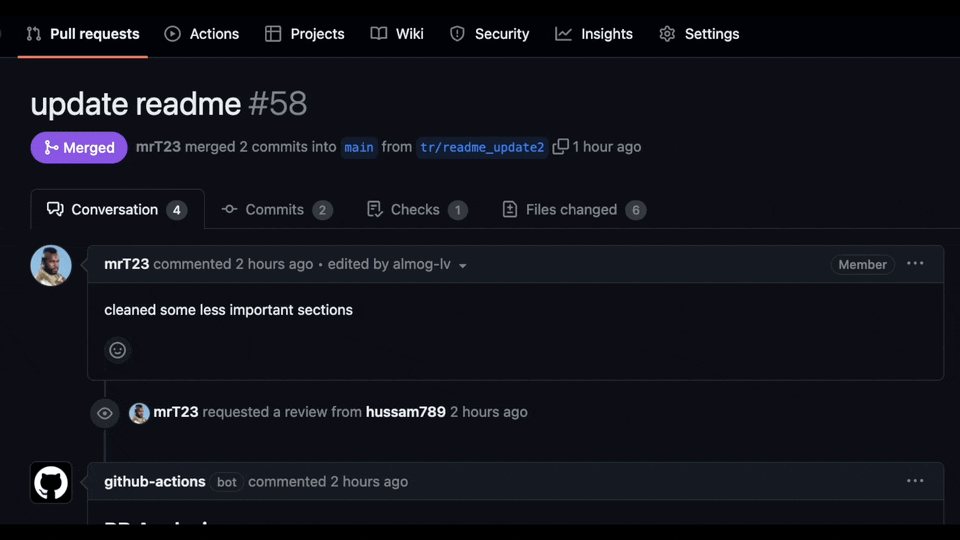Viewport: 960px width, 540px height.
Task: Open repository Settings
Action: coord(699,34)
